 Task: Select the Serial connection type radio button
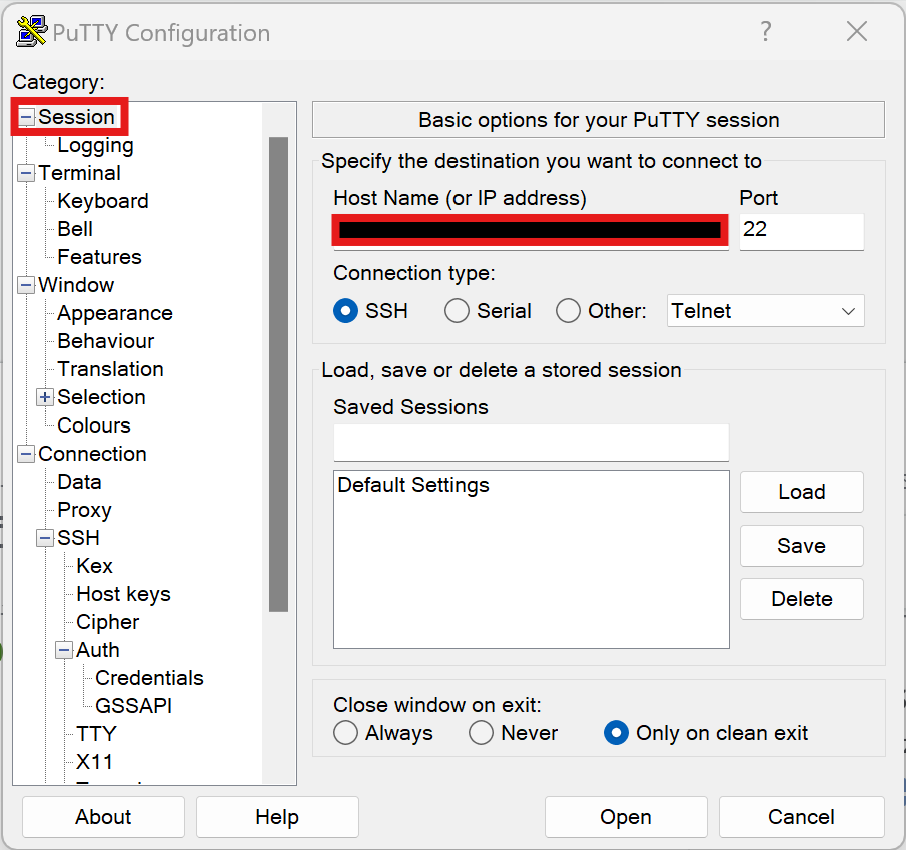point(456,311)
